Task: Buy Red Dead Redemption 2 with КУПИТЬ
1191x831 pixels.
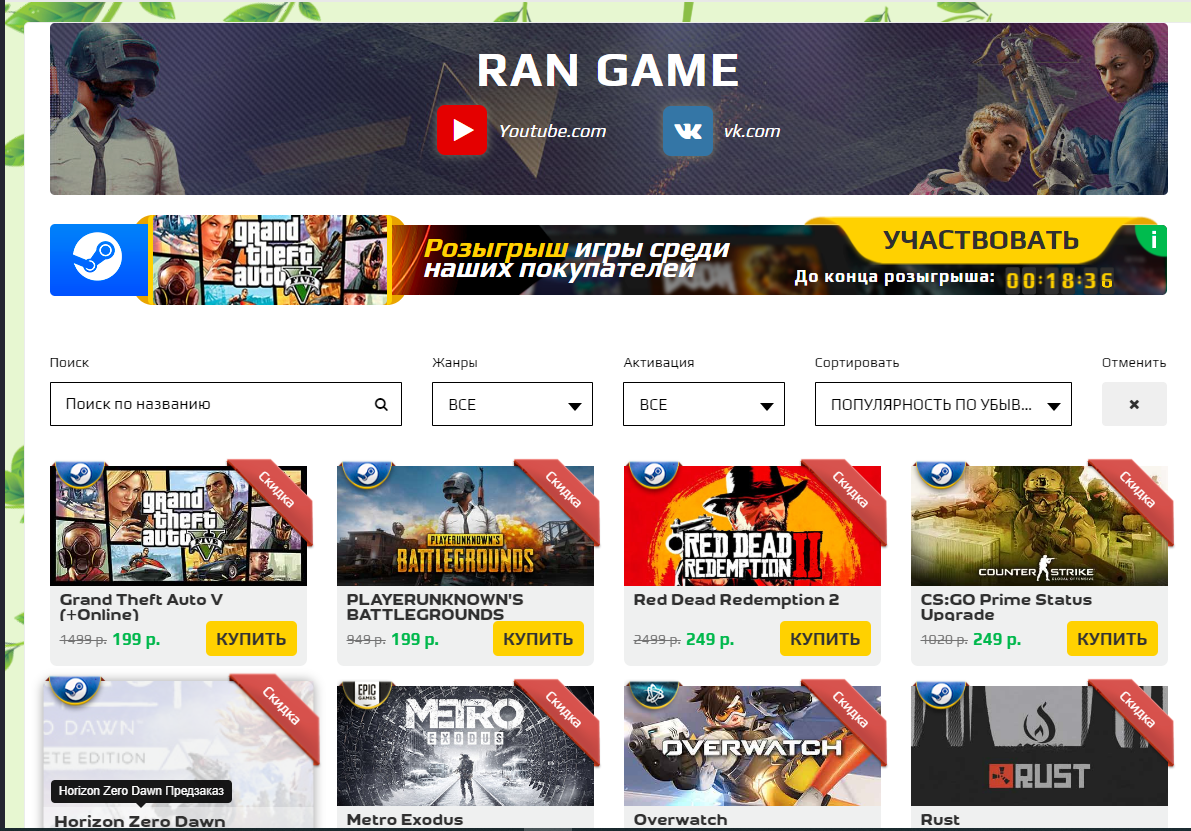Action: [826, 639]
